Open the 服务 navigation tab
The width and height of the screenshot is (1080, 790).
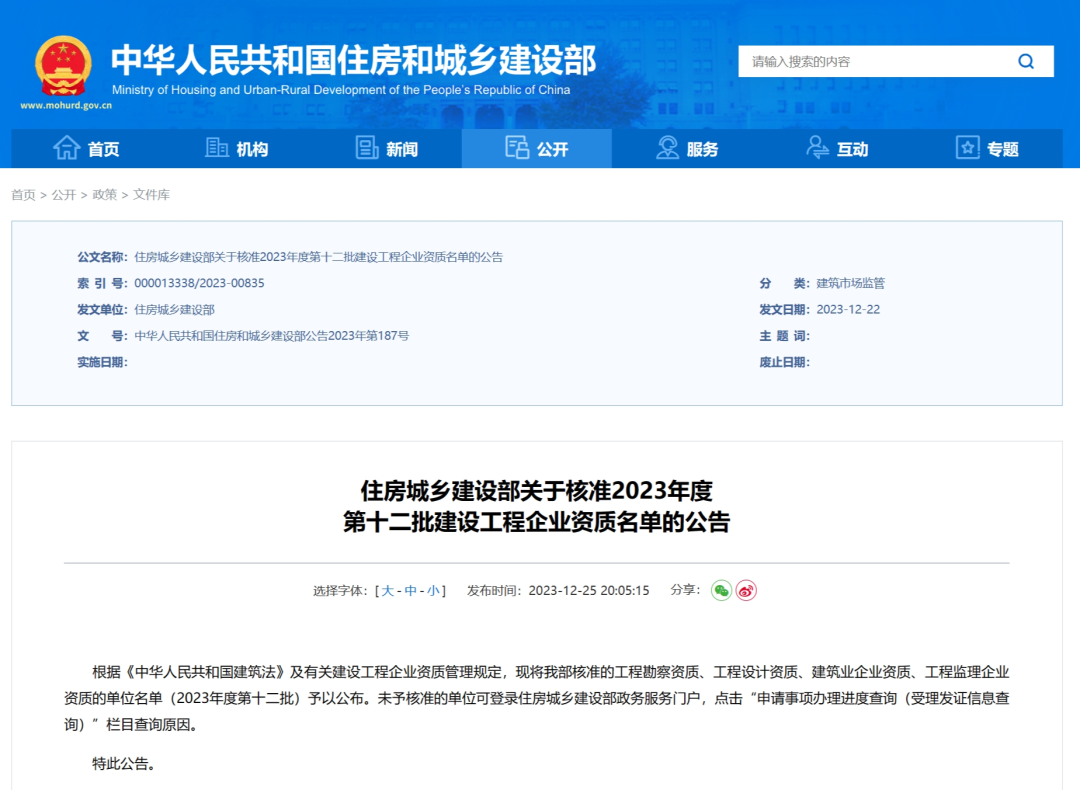coord(687,148)
